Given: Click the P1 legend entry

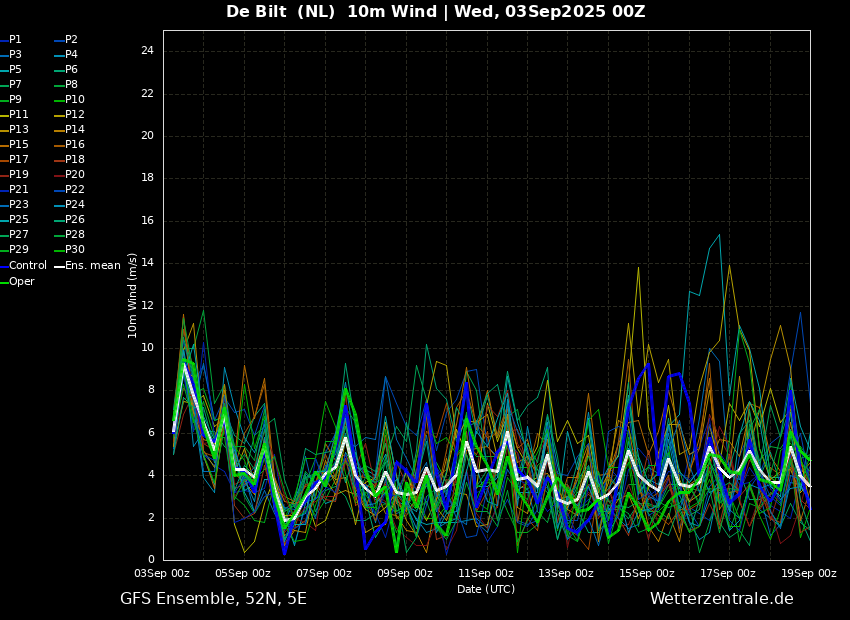Looking at the screenshot, I should tap(15, 40).
